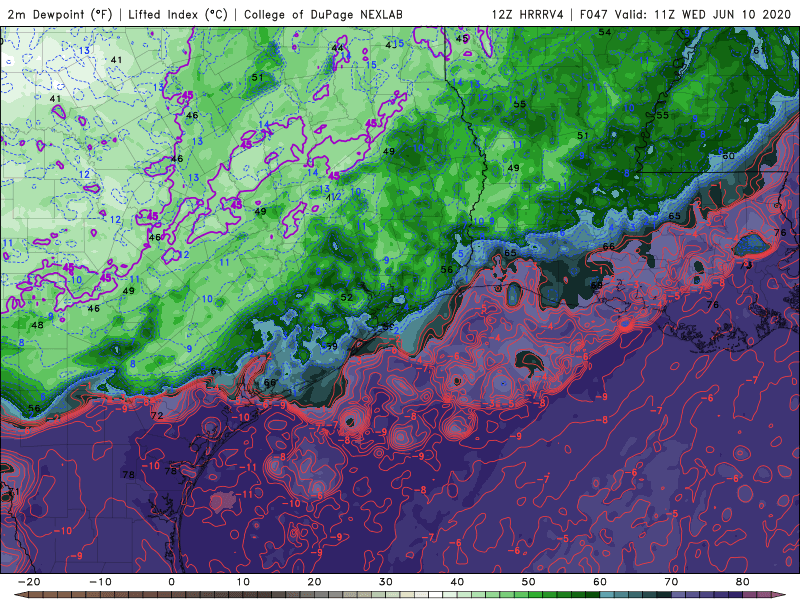
Task: Click the "12Z HRRRV4" model run label
Action: (527, 14)
